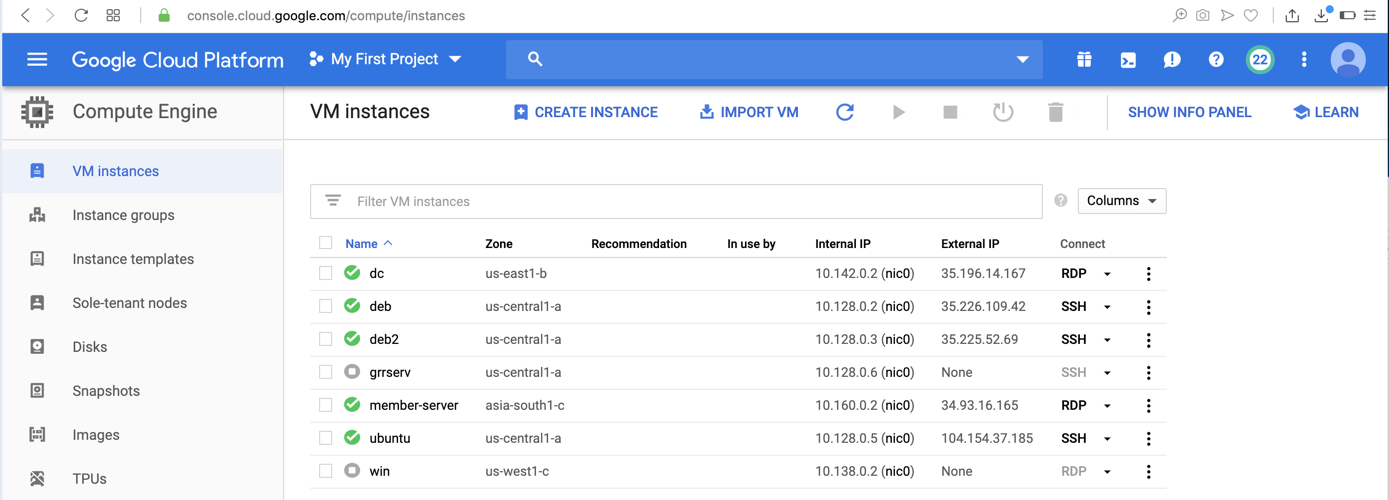
Task: Click the start instance play icon
Action: pyautogui.click(x=898, y=112)
